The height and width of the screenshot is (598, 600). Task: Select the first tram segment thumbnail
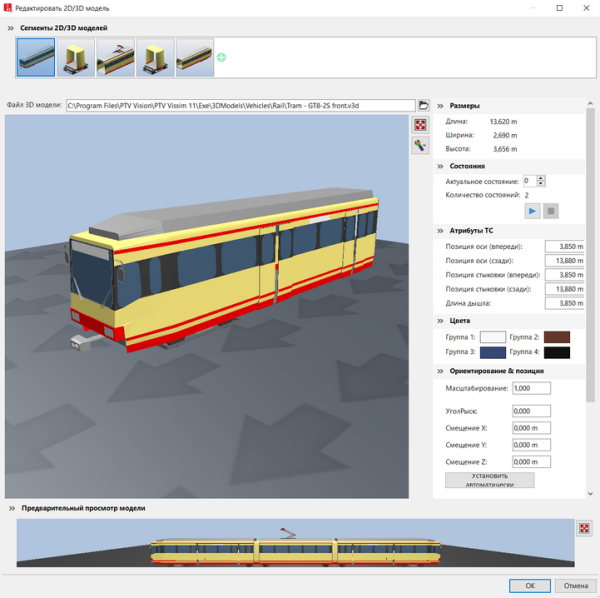click(x=36, y=58)
